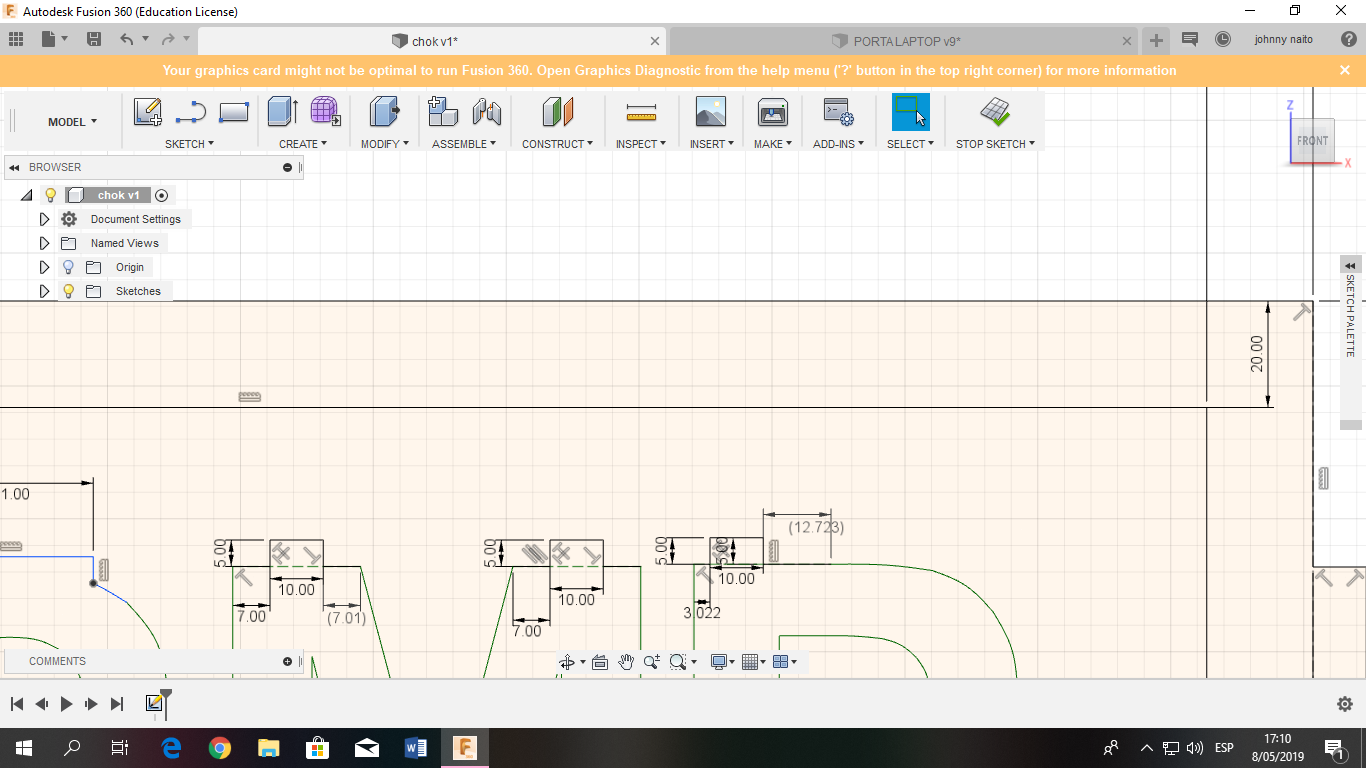The width and height of the screenshot is (1366, 768).
Task: Collapse the chok v1 root node
Action: click(27, 195)
